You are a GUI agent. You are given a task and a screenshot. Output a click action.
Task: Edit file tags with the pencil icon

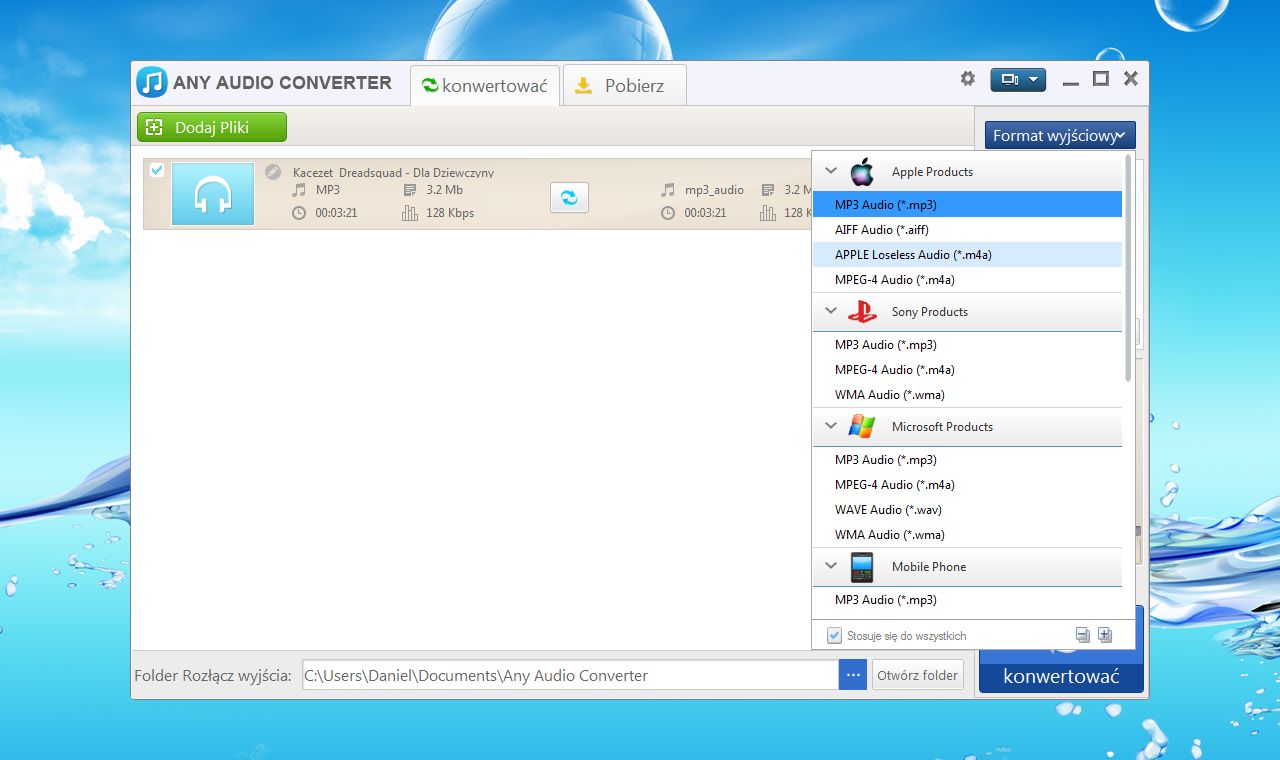click(273, 172)
